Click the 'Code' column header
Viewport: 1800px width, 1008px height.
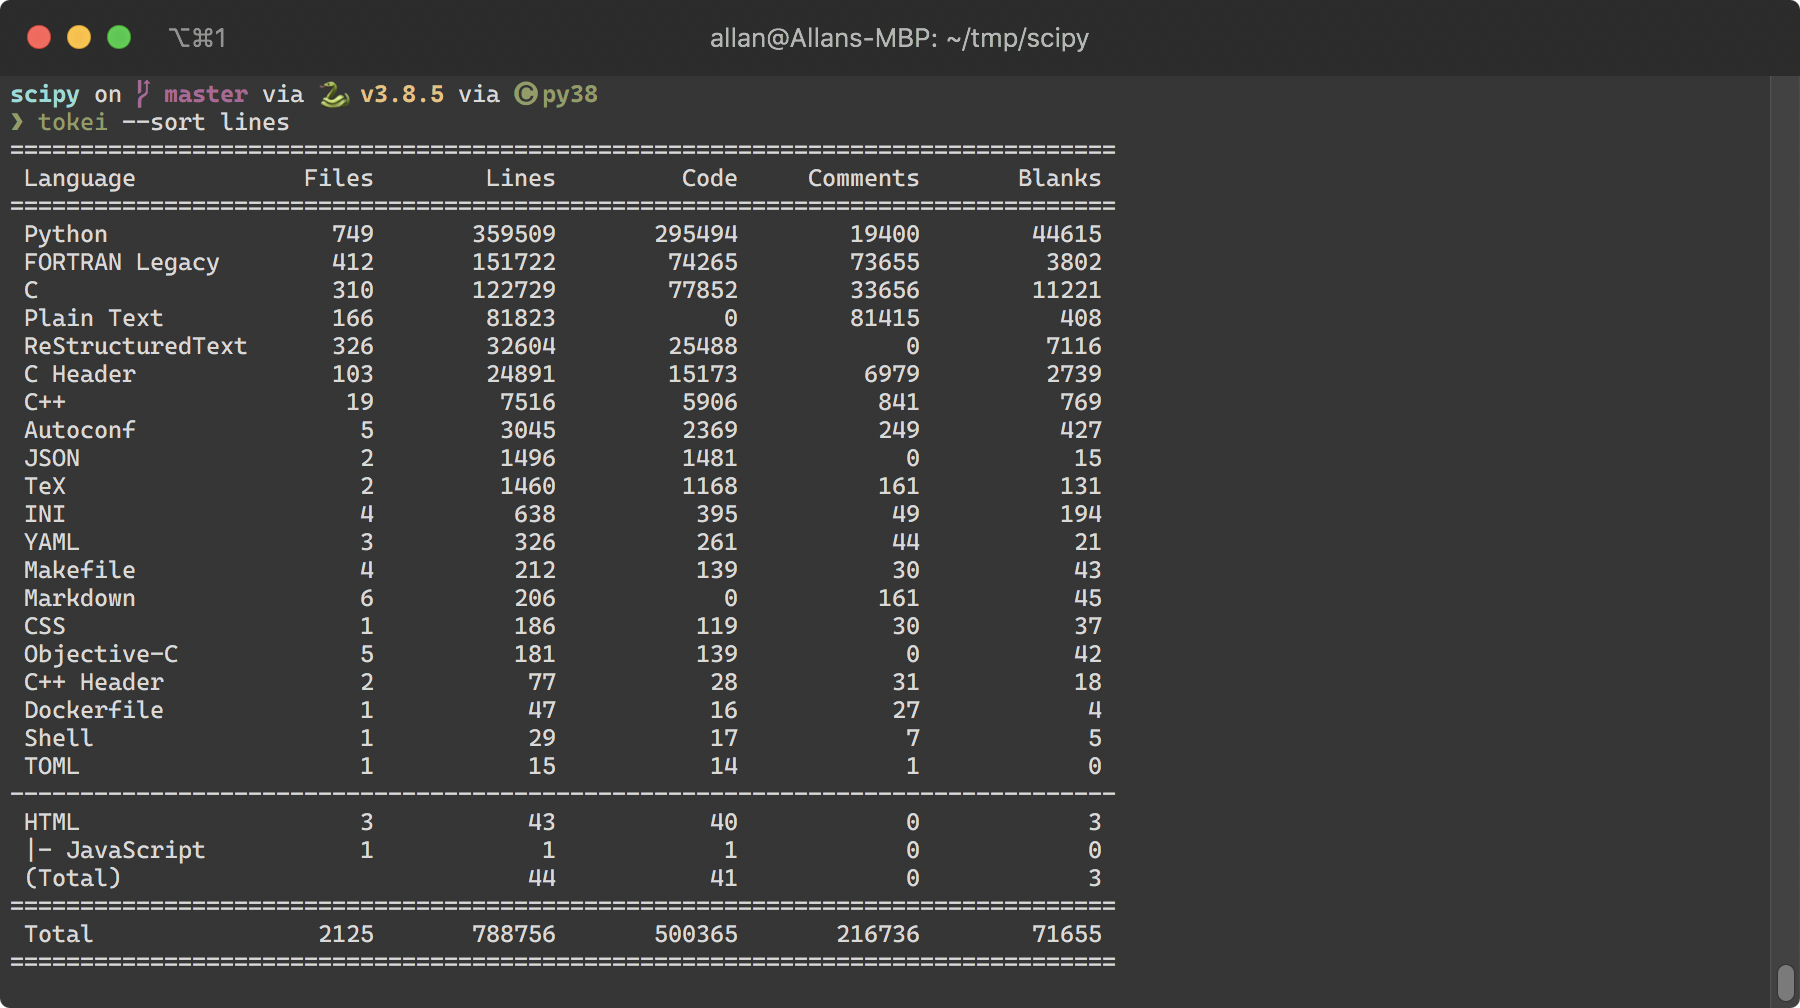pyautogui.click(x=710, y=178)
